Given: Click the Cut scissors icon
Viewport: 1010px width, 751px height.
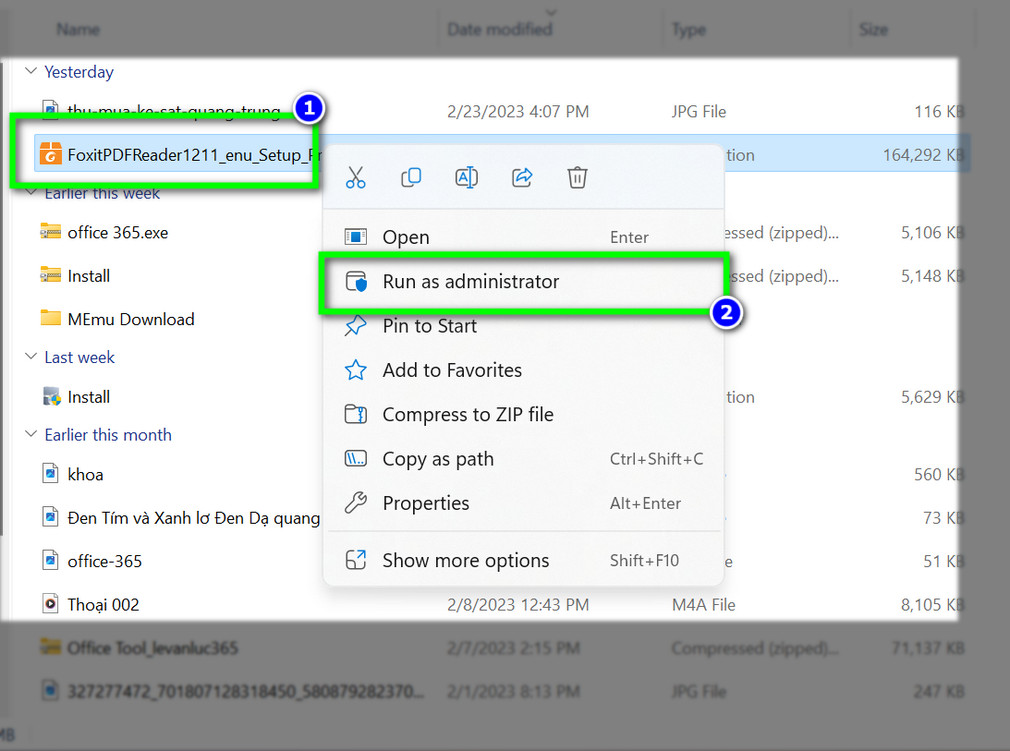Looking at the screenshot, I should [x=356, y=177].
